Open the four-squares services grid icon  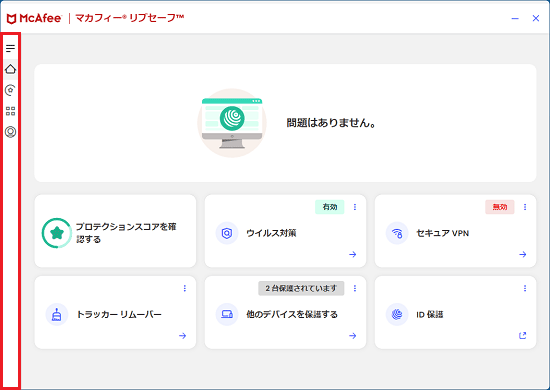pyautogui.click(x=11, y=111)
